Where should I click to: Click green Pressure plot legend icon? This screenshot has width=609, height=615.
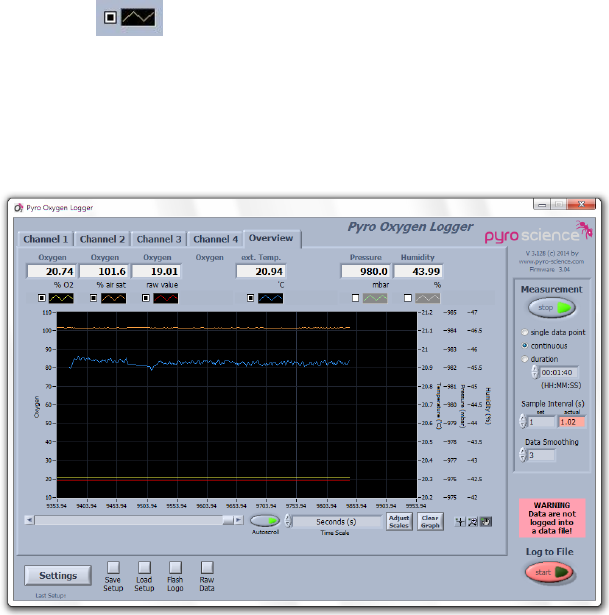pyautogui.click(x=375, y=298)
